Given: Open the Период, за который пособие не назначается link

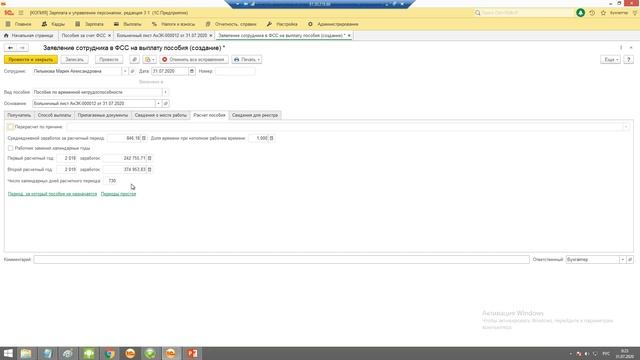Looking at the screenshot, I should (x=53, y=194).
